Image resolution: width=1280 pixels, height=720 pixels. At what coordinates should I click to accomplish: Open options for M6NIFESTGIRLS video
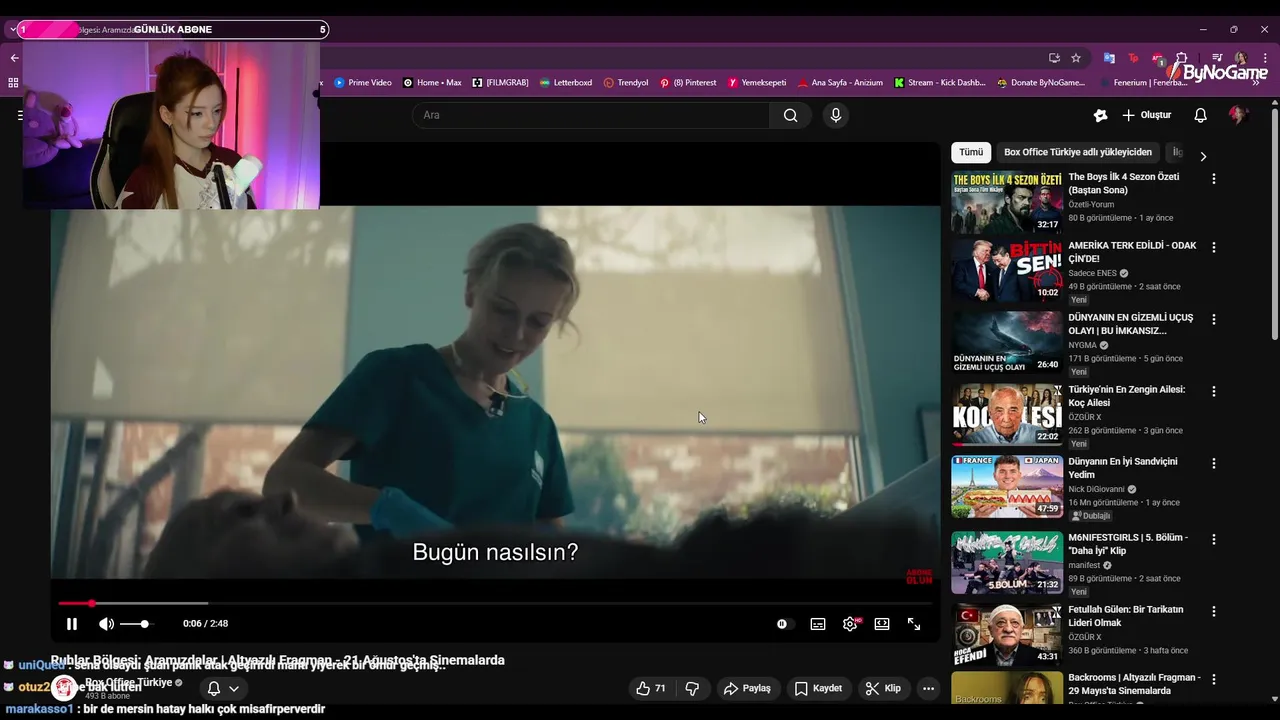coord(1214,539)
